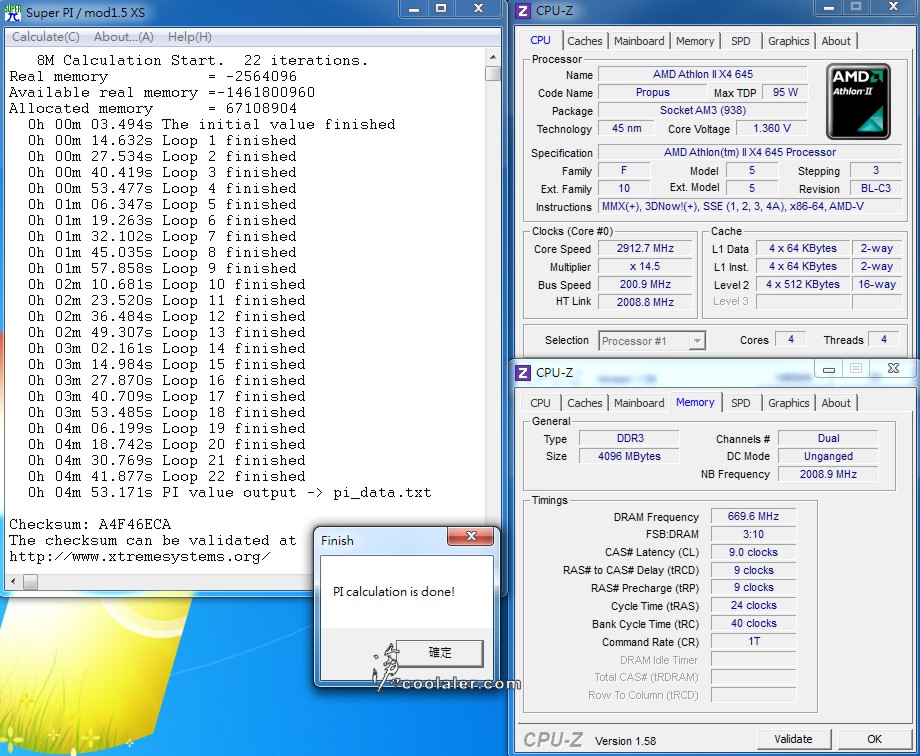Image resolution: width=920 pixels, height=756 pixels.
Task: Click the Core Speed value 2912.7 MHz
Action: pyautogui.click(x=645, y=248)
